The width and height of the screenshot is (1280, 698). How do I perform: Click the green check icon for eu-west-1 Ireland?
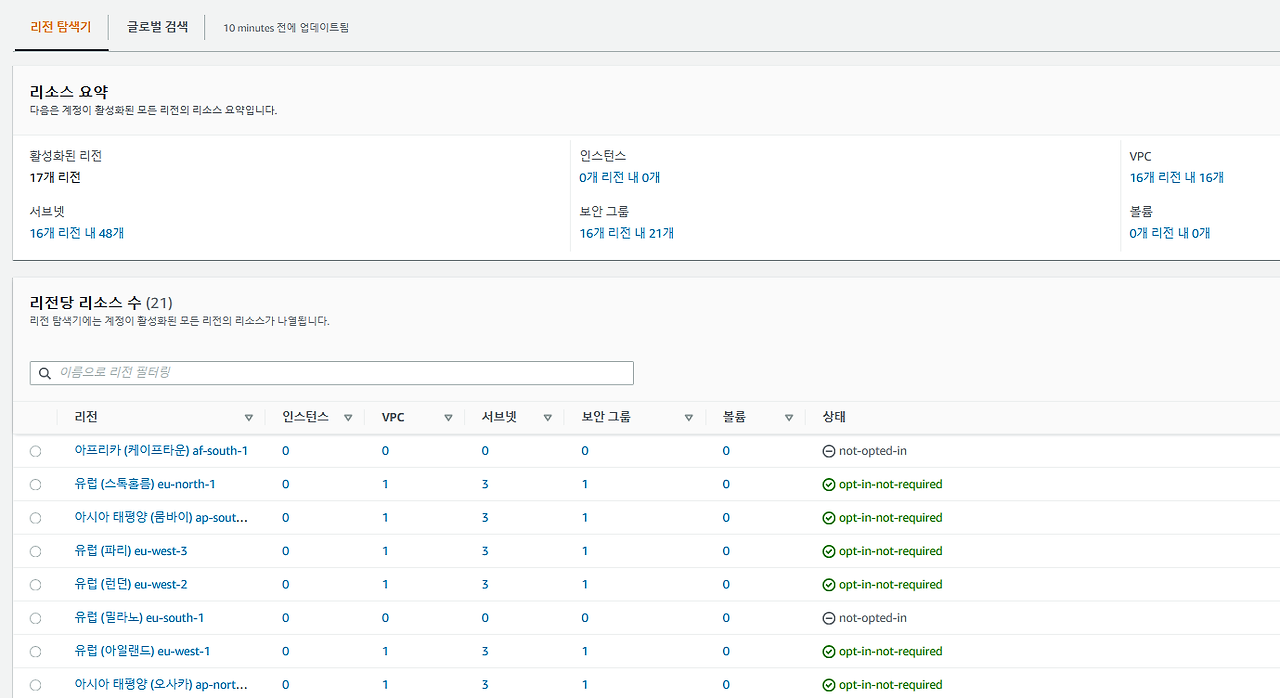828,651
